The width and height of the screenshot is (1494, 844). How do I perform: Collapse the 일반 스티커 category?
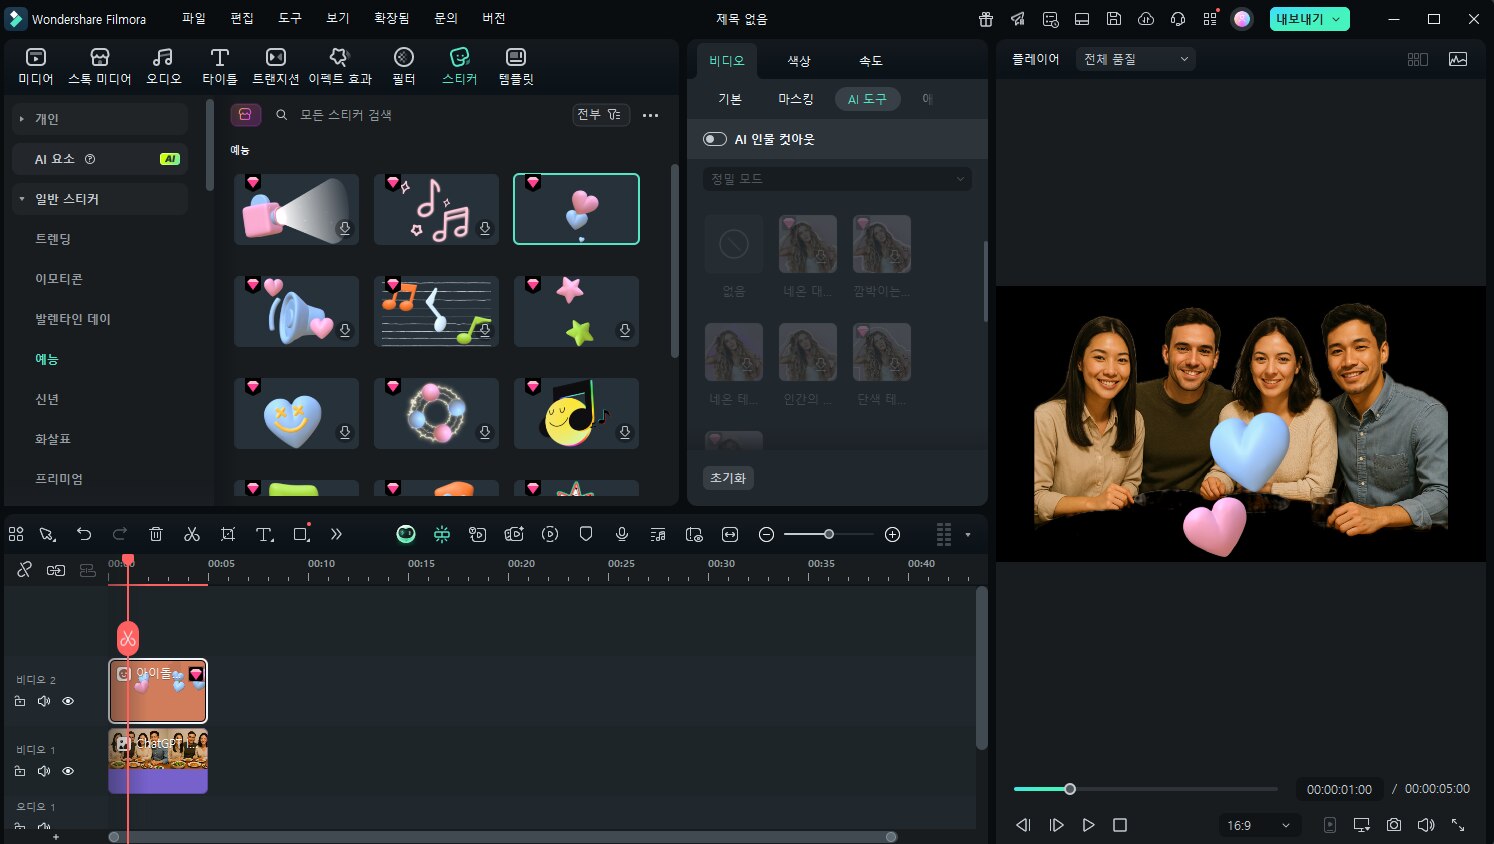(x=100, y=199)
